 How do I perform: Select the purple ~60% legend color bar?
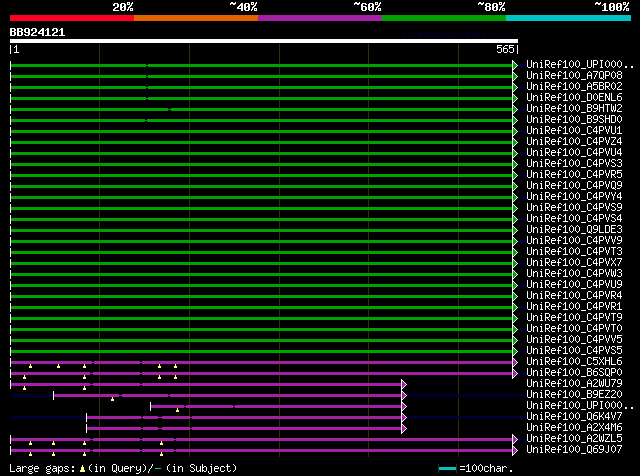(x=319, y=18)
